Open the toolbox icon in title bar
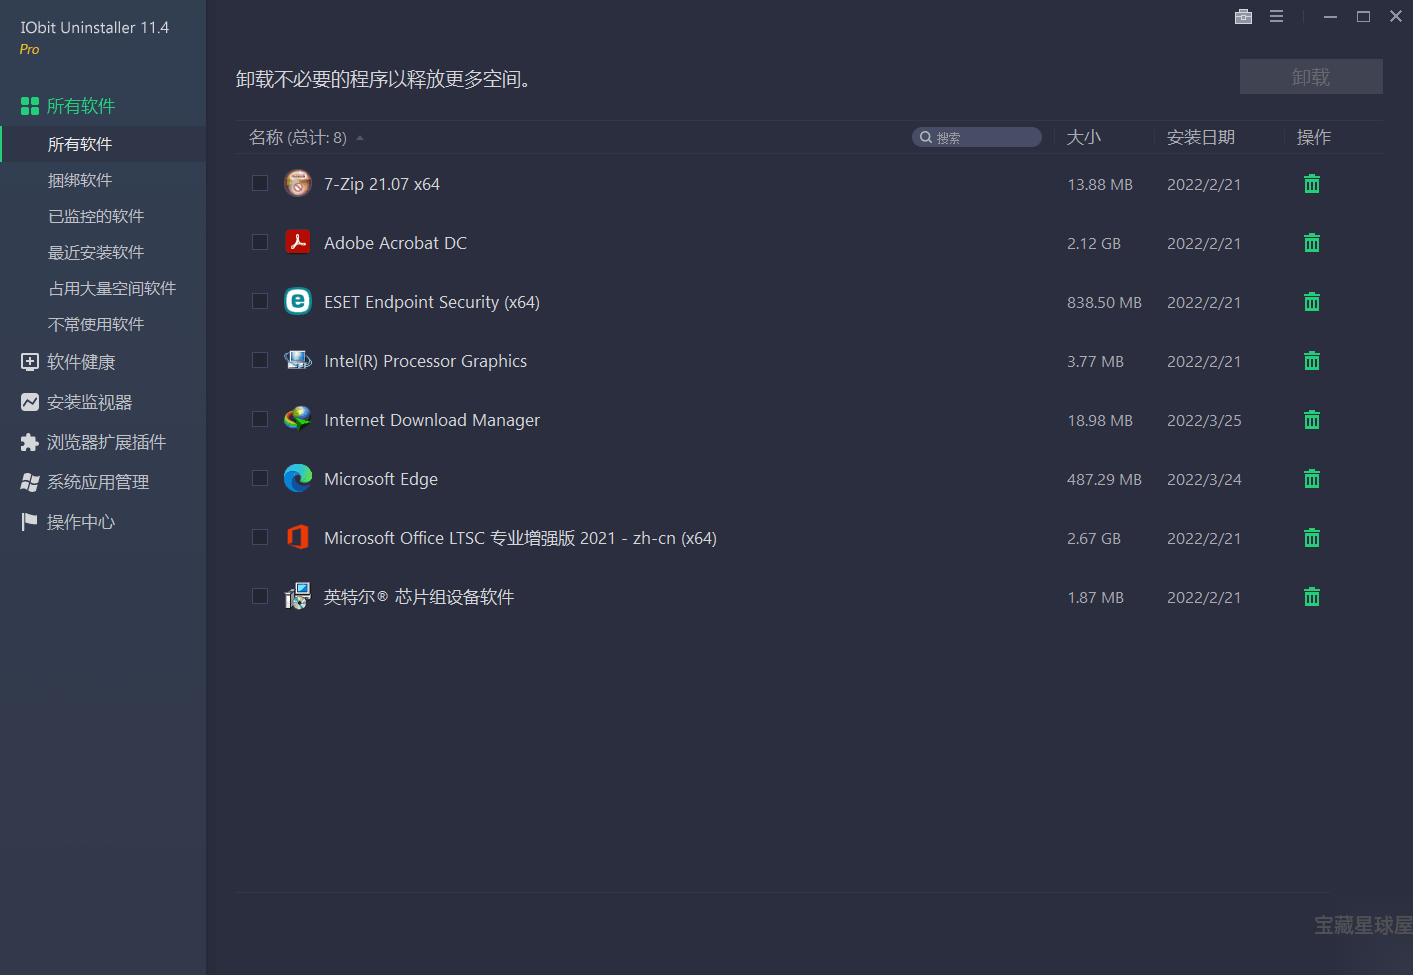The width and height of the screenshot is (1413, 975). click(x=1243, y=16)
